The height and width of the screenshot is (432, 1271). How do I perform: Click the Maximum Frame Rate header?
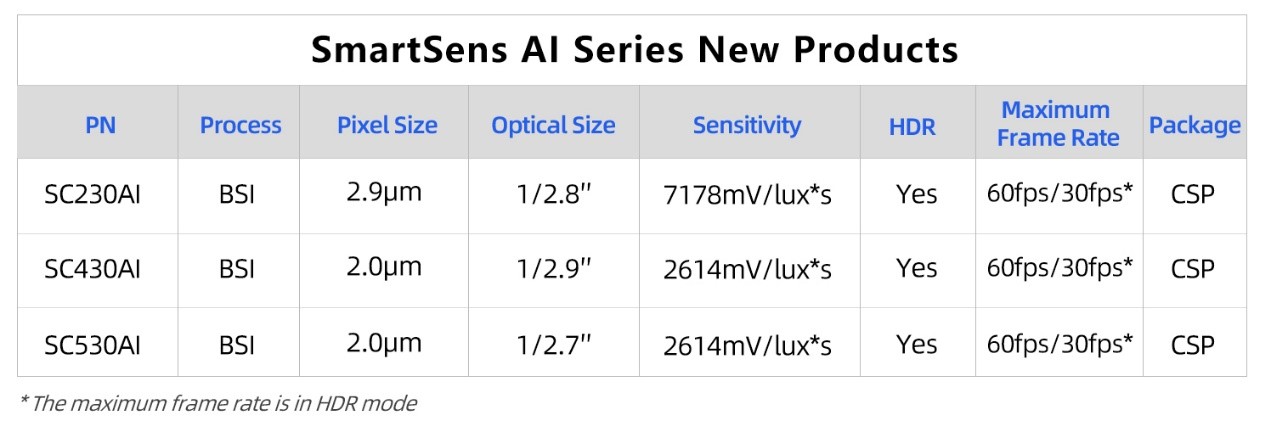point(1058,124)
